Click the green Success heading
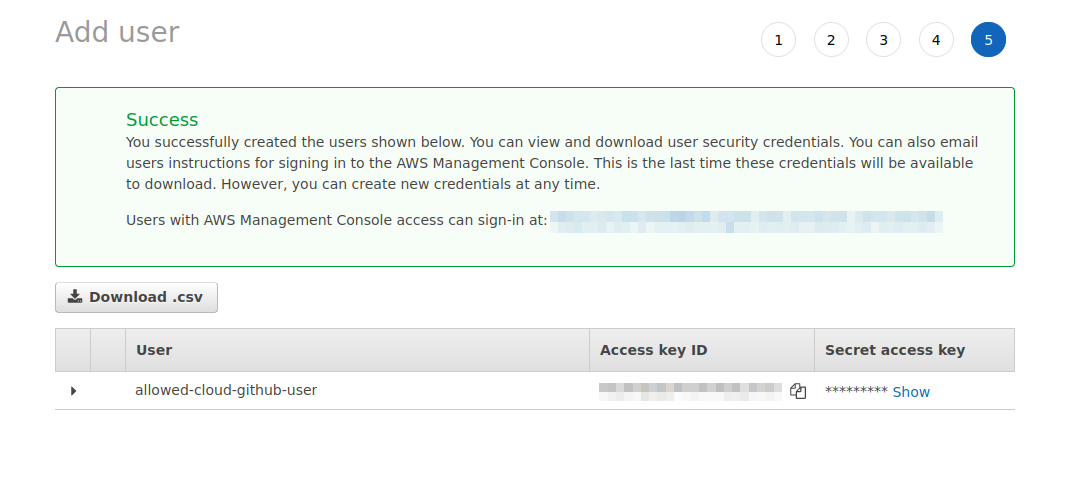This screenshot has width=1075, height=485. [162, 120]
